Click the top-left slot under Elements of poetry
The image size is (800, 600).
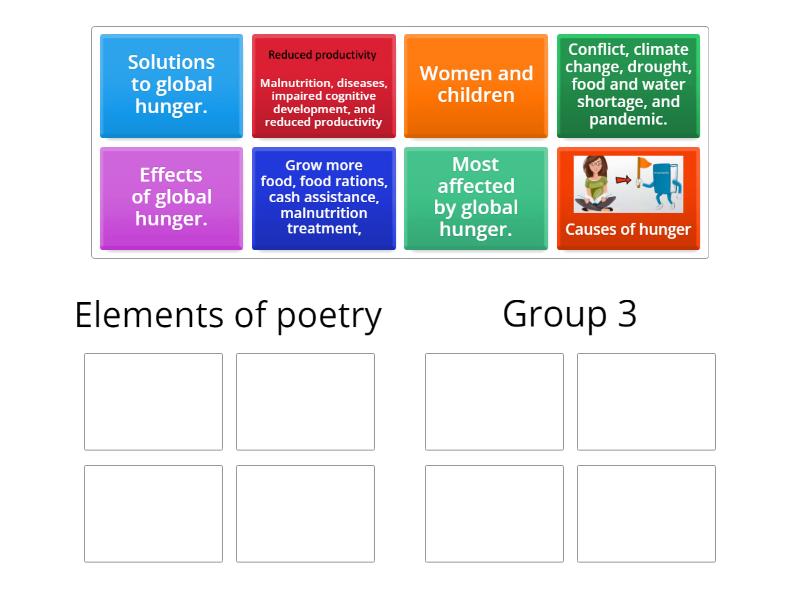tap(153, 401)
